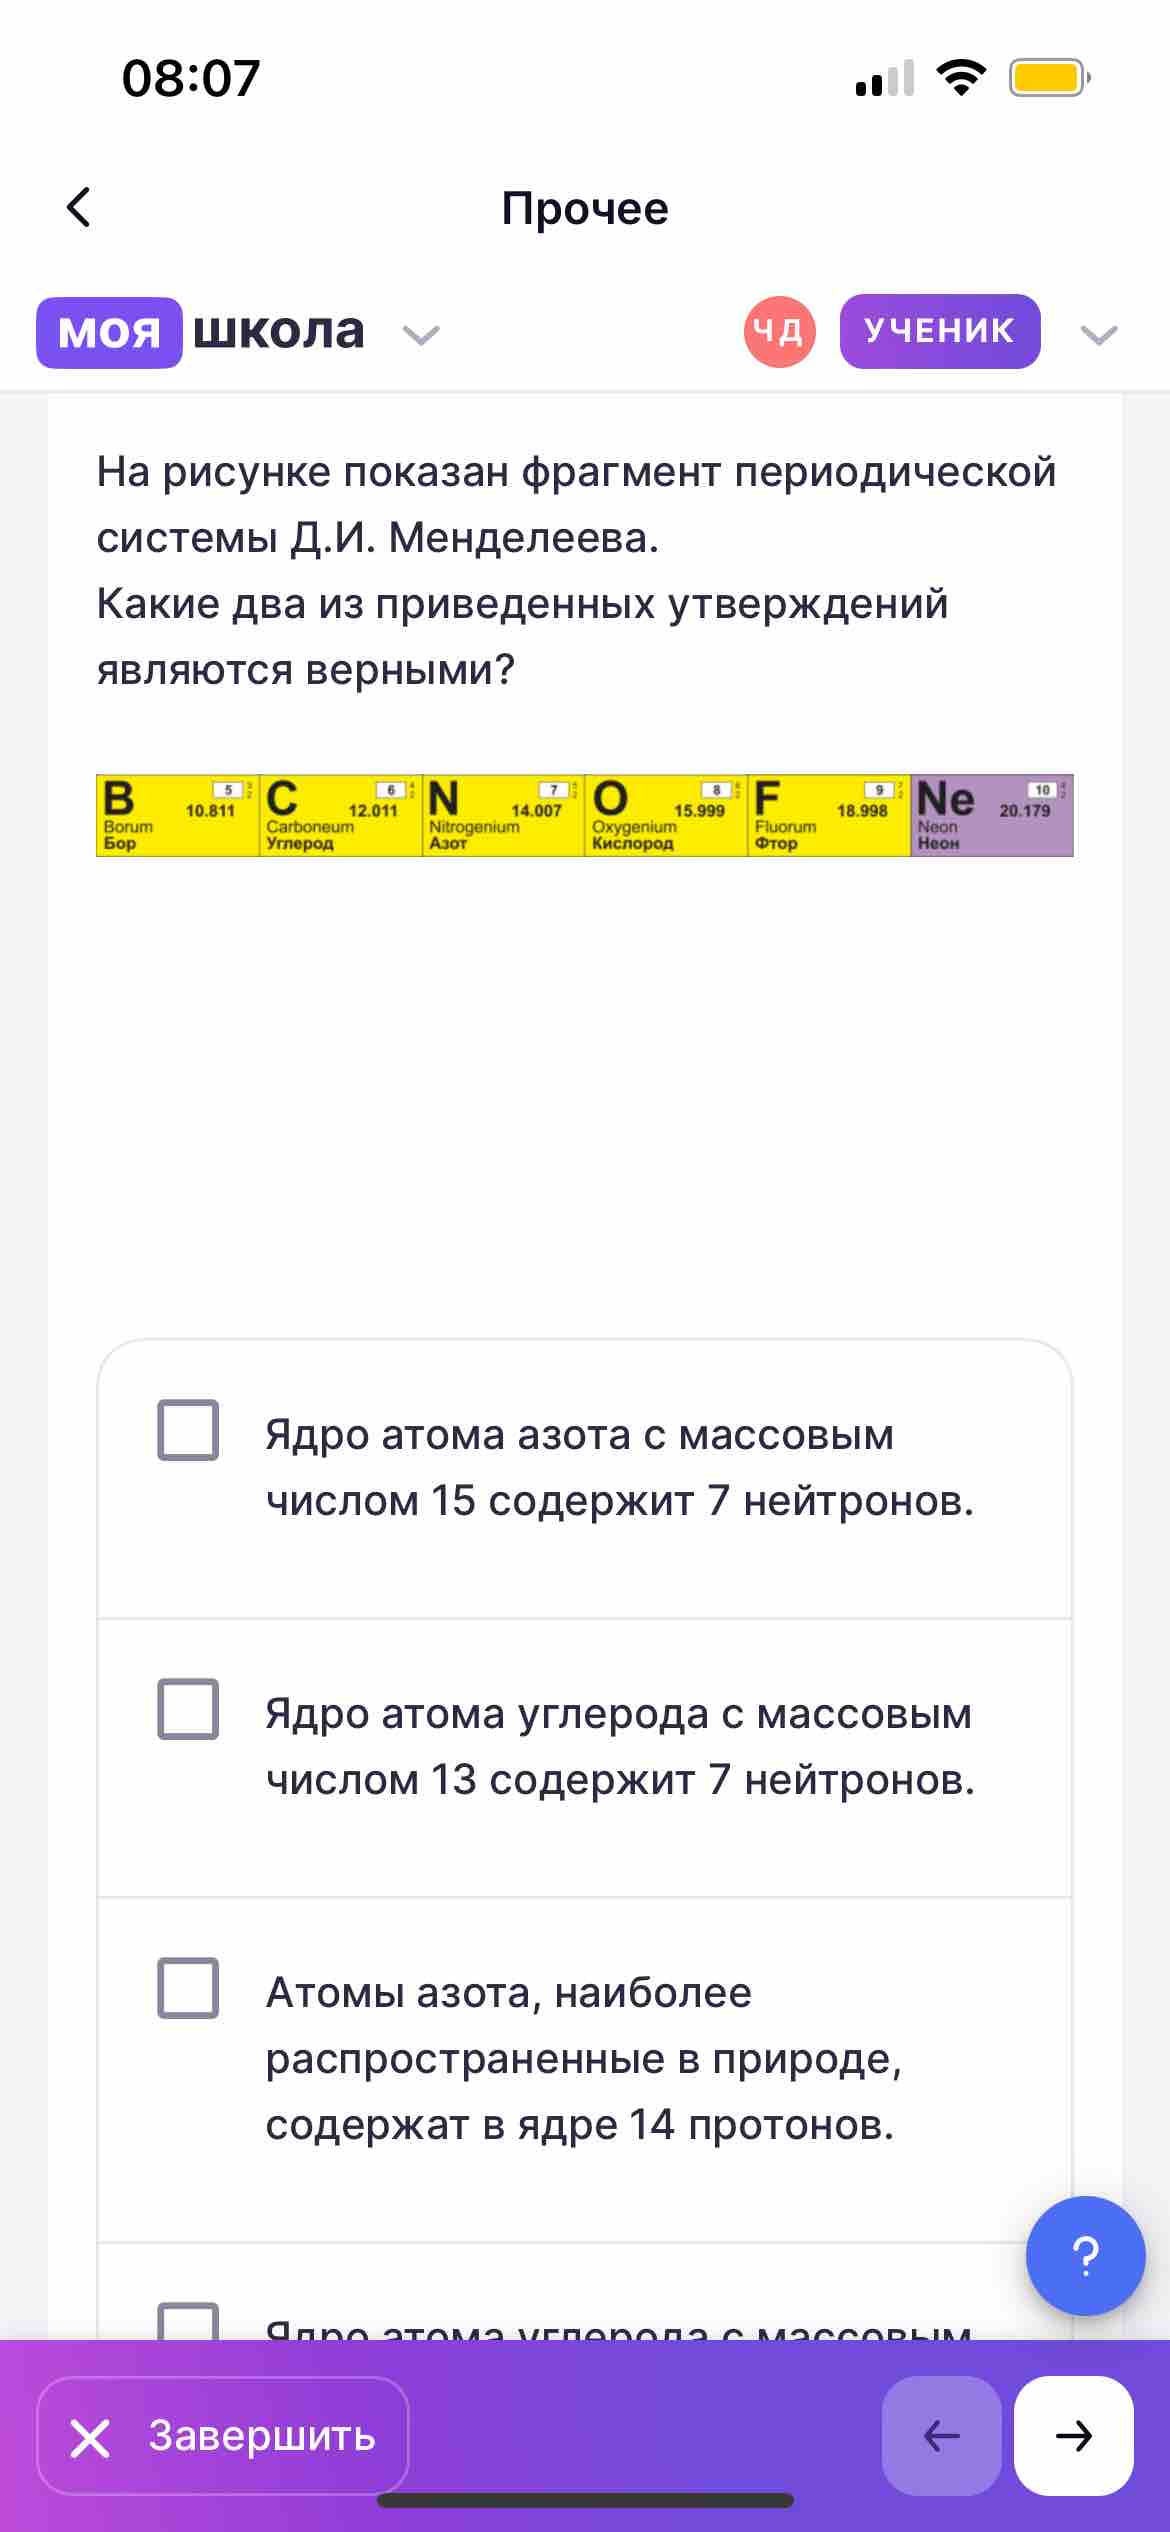1170x2532 pixels.
Task: Open the blue question mark help button
Action: click(x=1085, y=2255)
